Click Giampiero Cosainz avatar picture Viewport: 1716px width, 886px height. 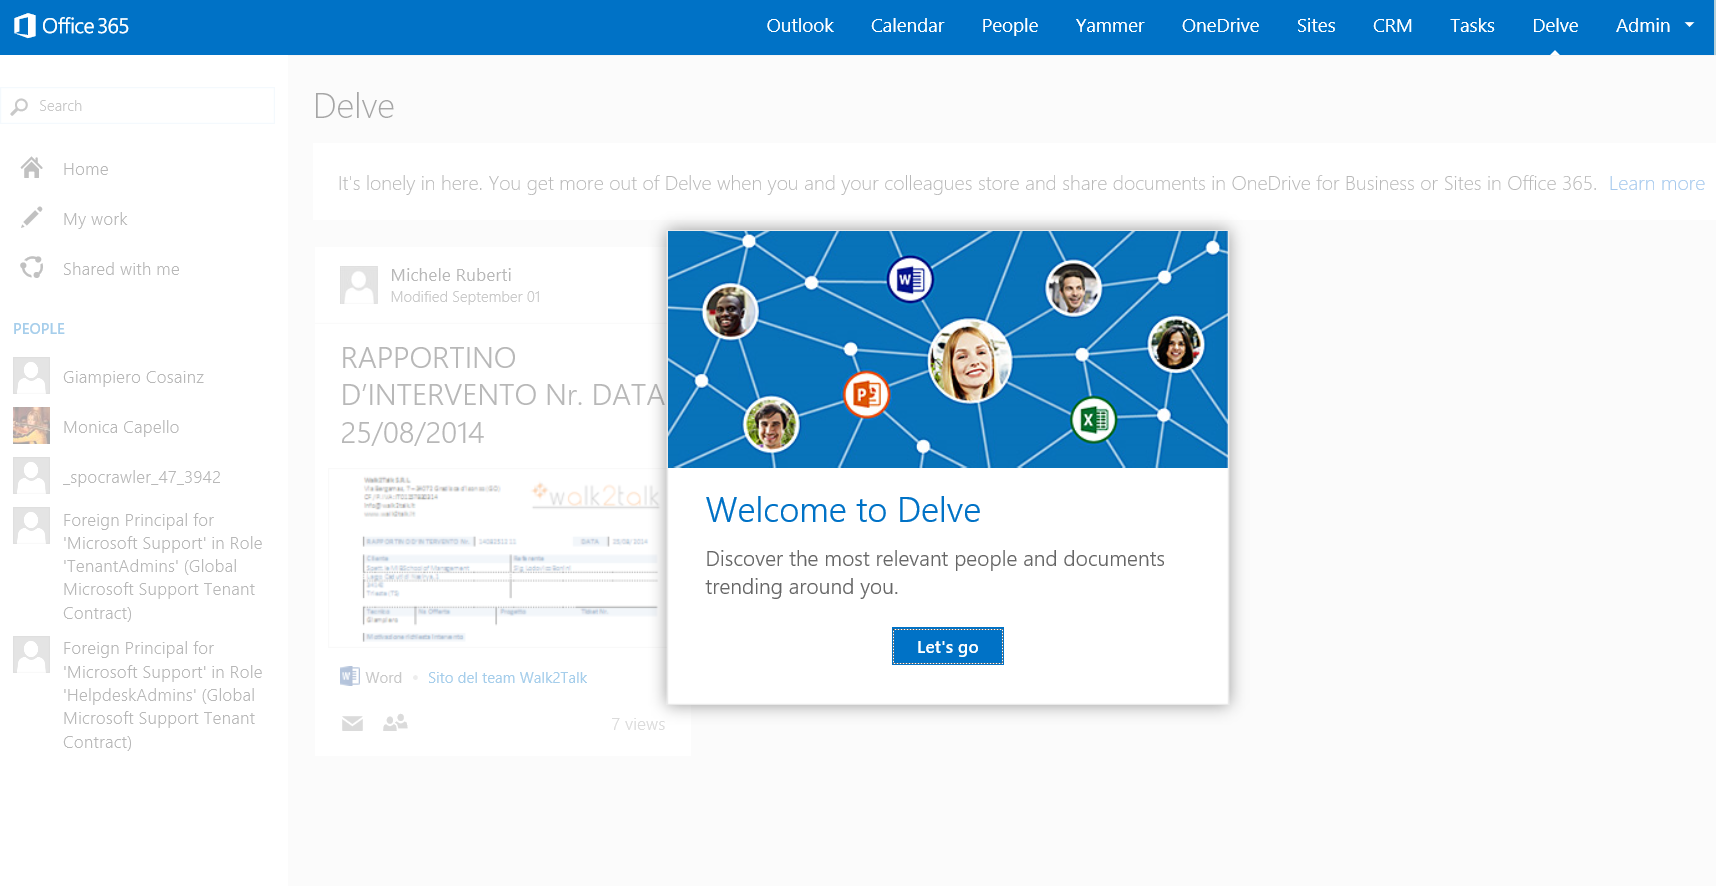coord(31,376)
